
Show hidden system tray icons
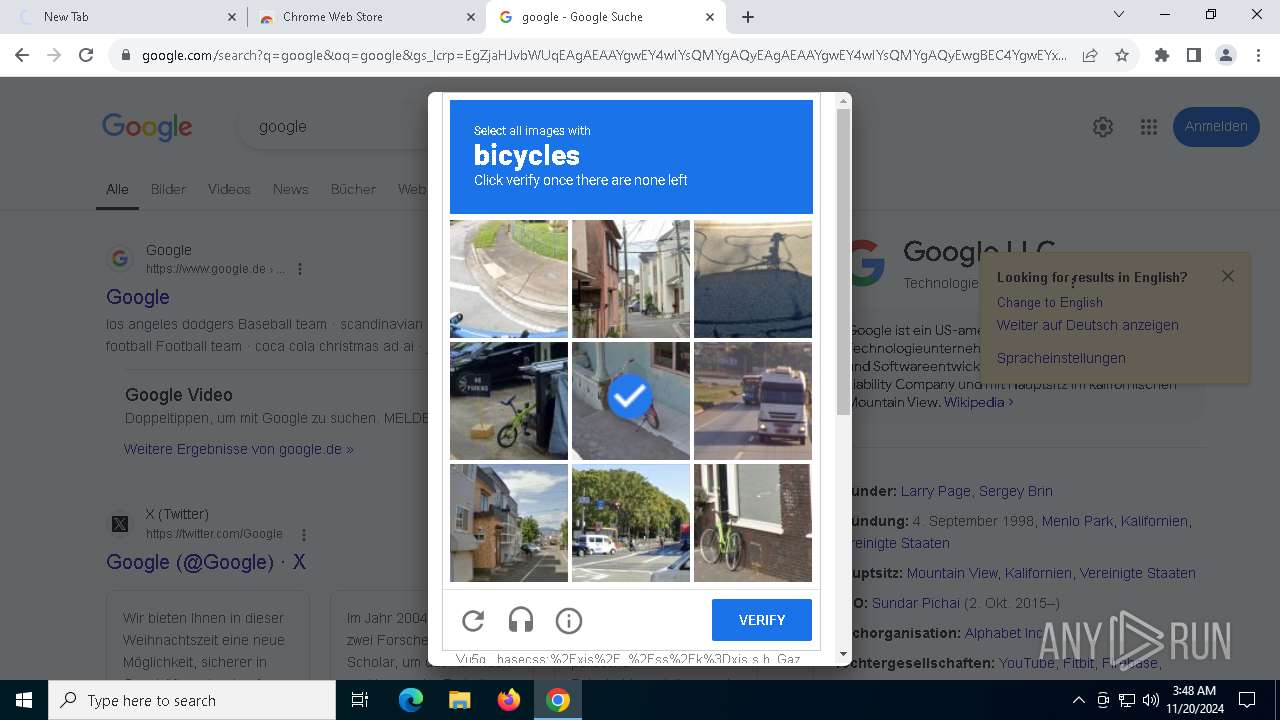click(x=1078, y=700)
